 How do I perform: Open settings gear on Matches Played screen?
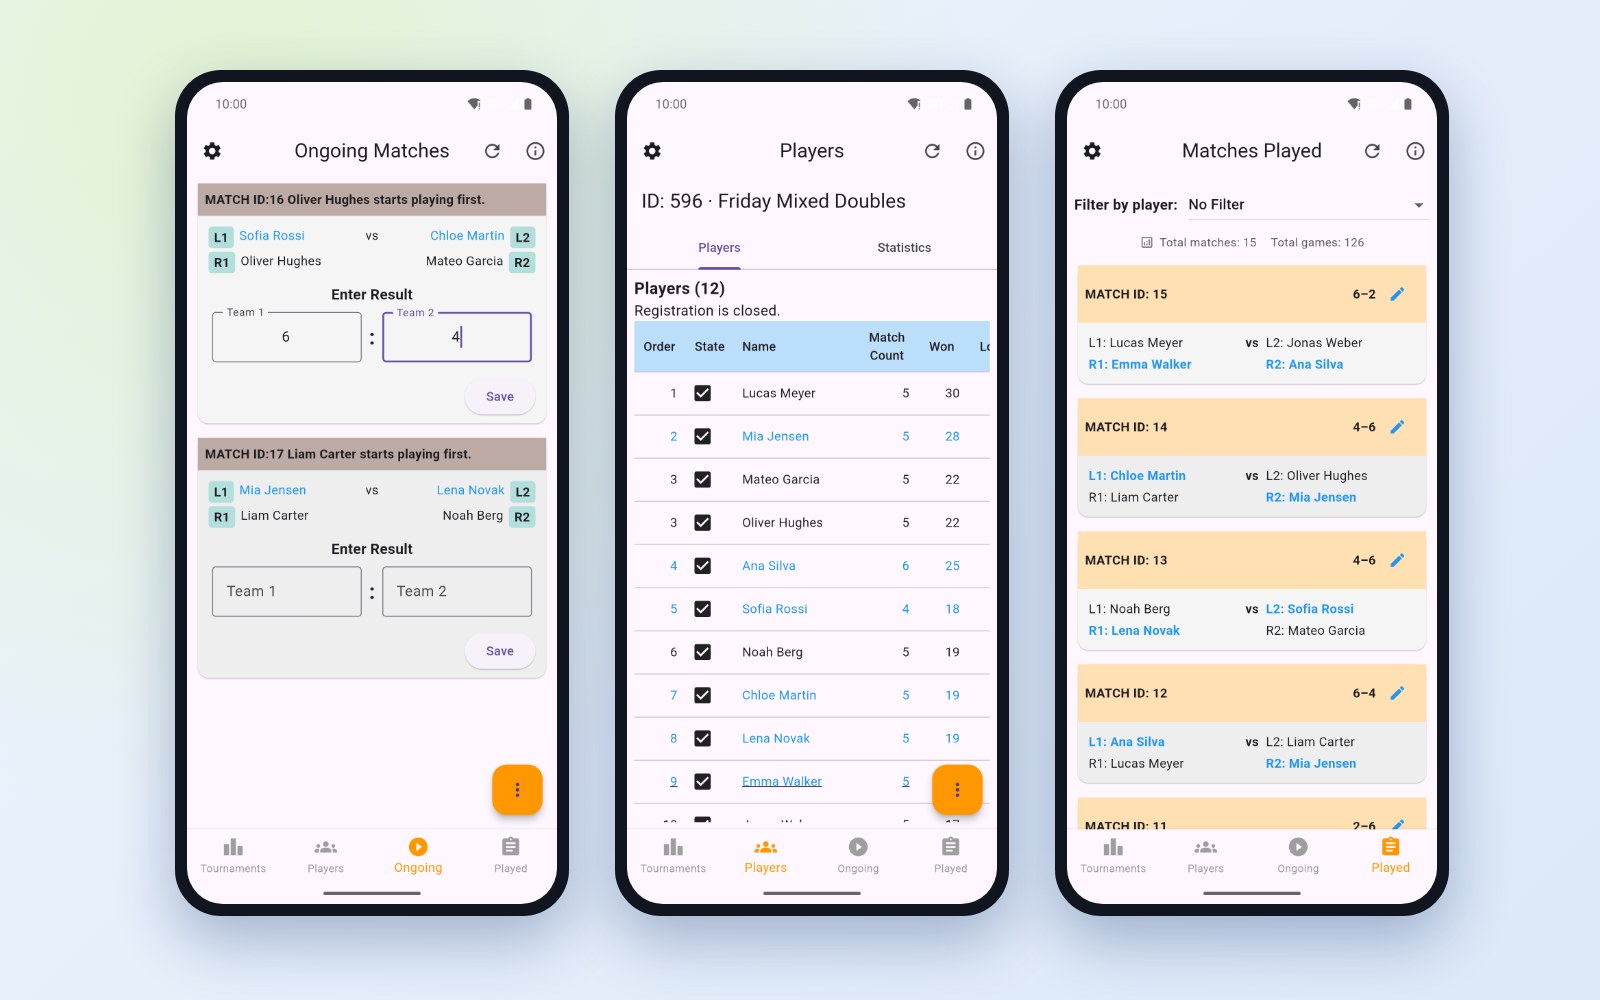click(1092, 151)
